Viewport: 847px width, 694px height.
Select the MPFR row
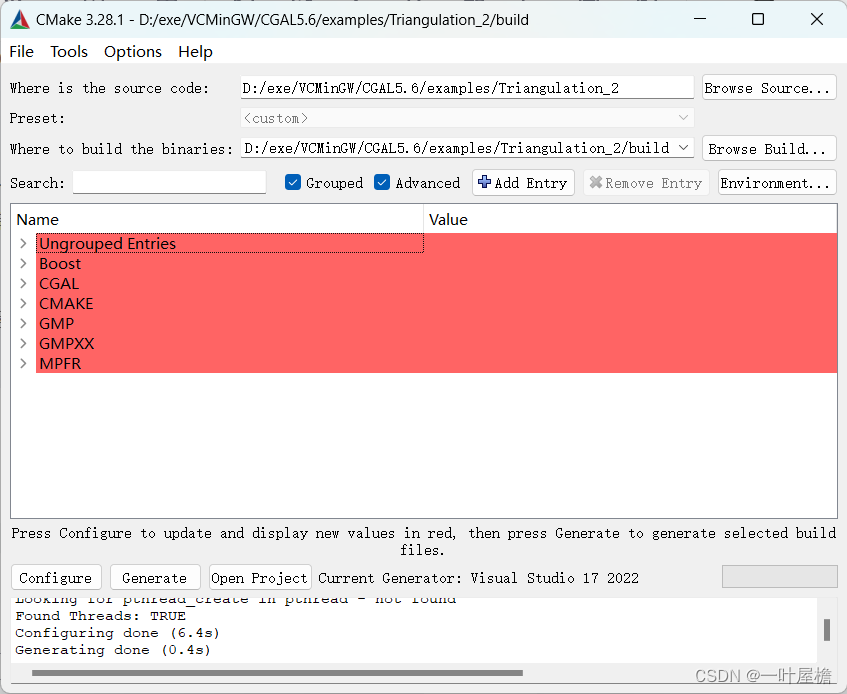tap(436, 363)
